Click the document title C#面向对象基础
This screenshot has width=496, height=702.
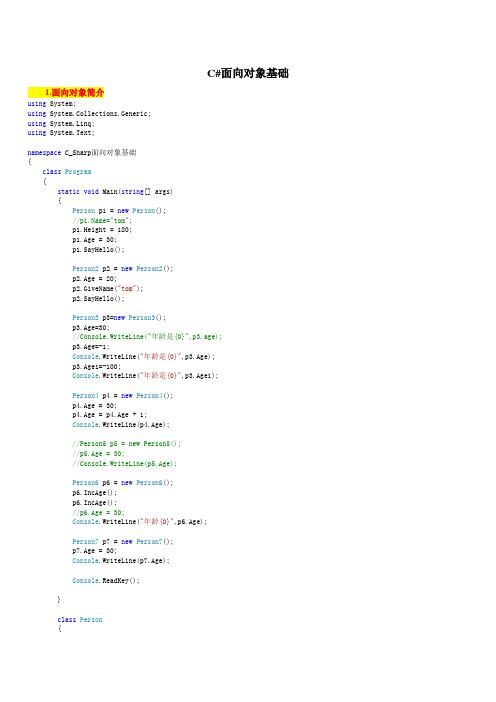pyautogui.click(x=248, y=73)
